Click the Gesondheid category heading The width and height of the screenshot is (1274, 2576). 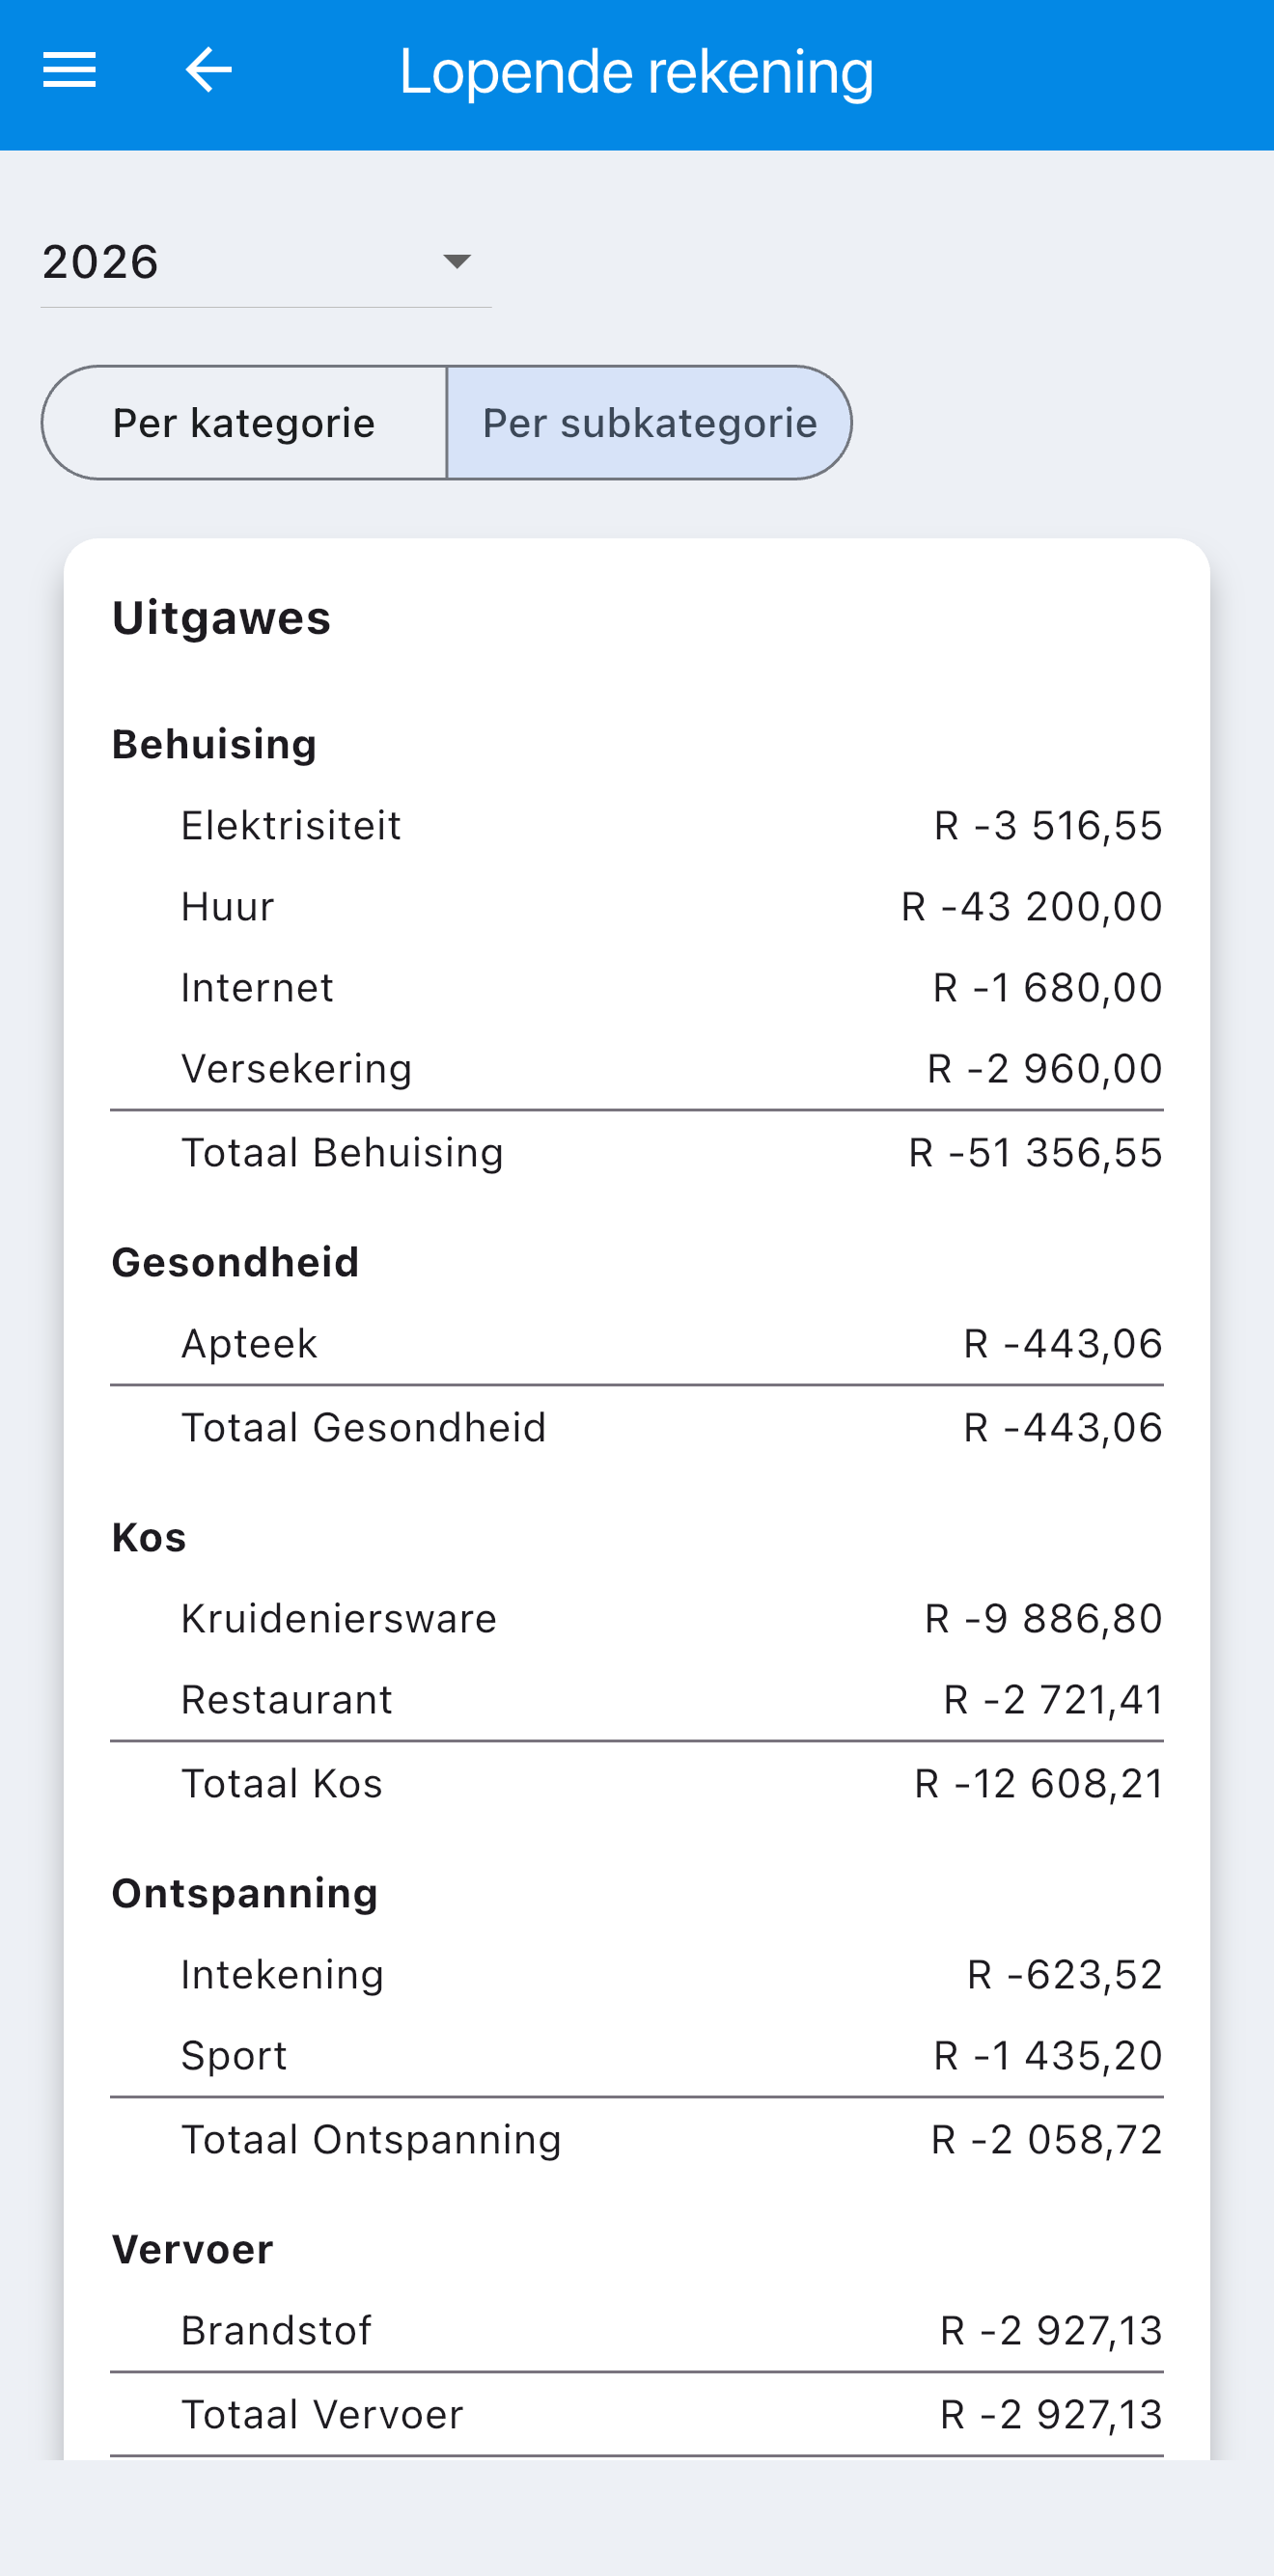tap(235, 1262)
